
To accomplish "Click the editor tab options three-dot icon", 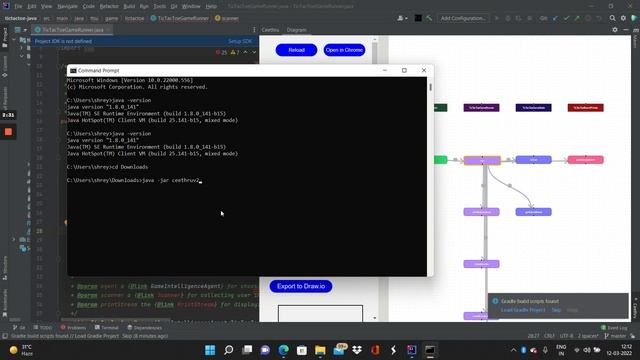I will coord(254,30).
